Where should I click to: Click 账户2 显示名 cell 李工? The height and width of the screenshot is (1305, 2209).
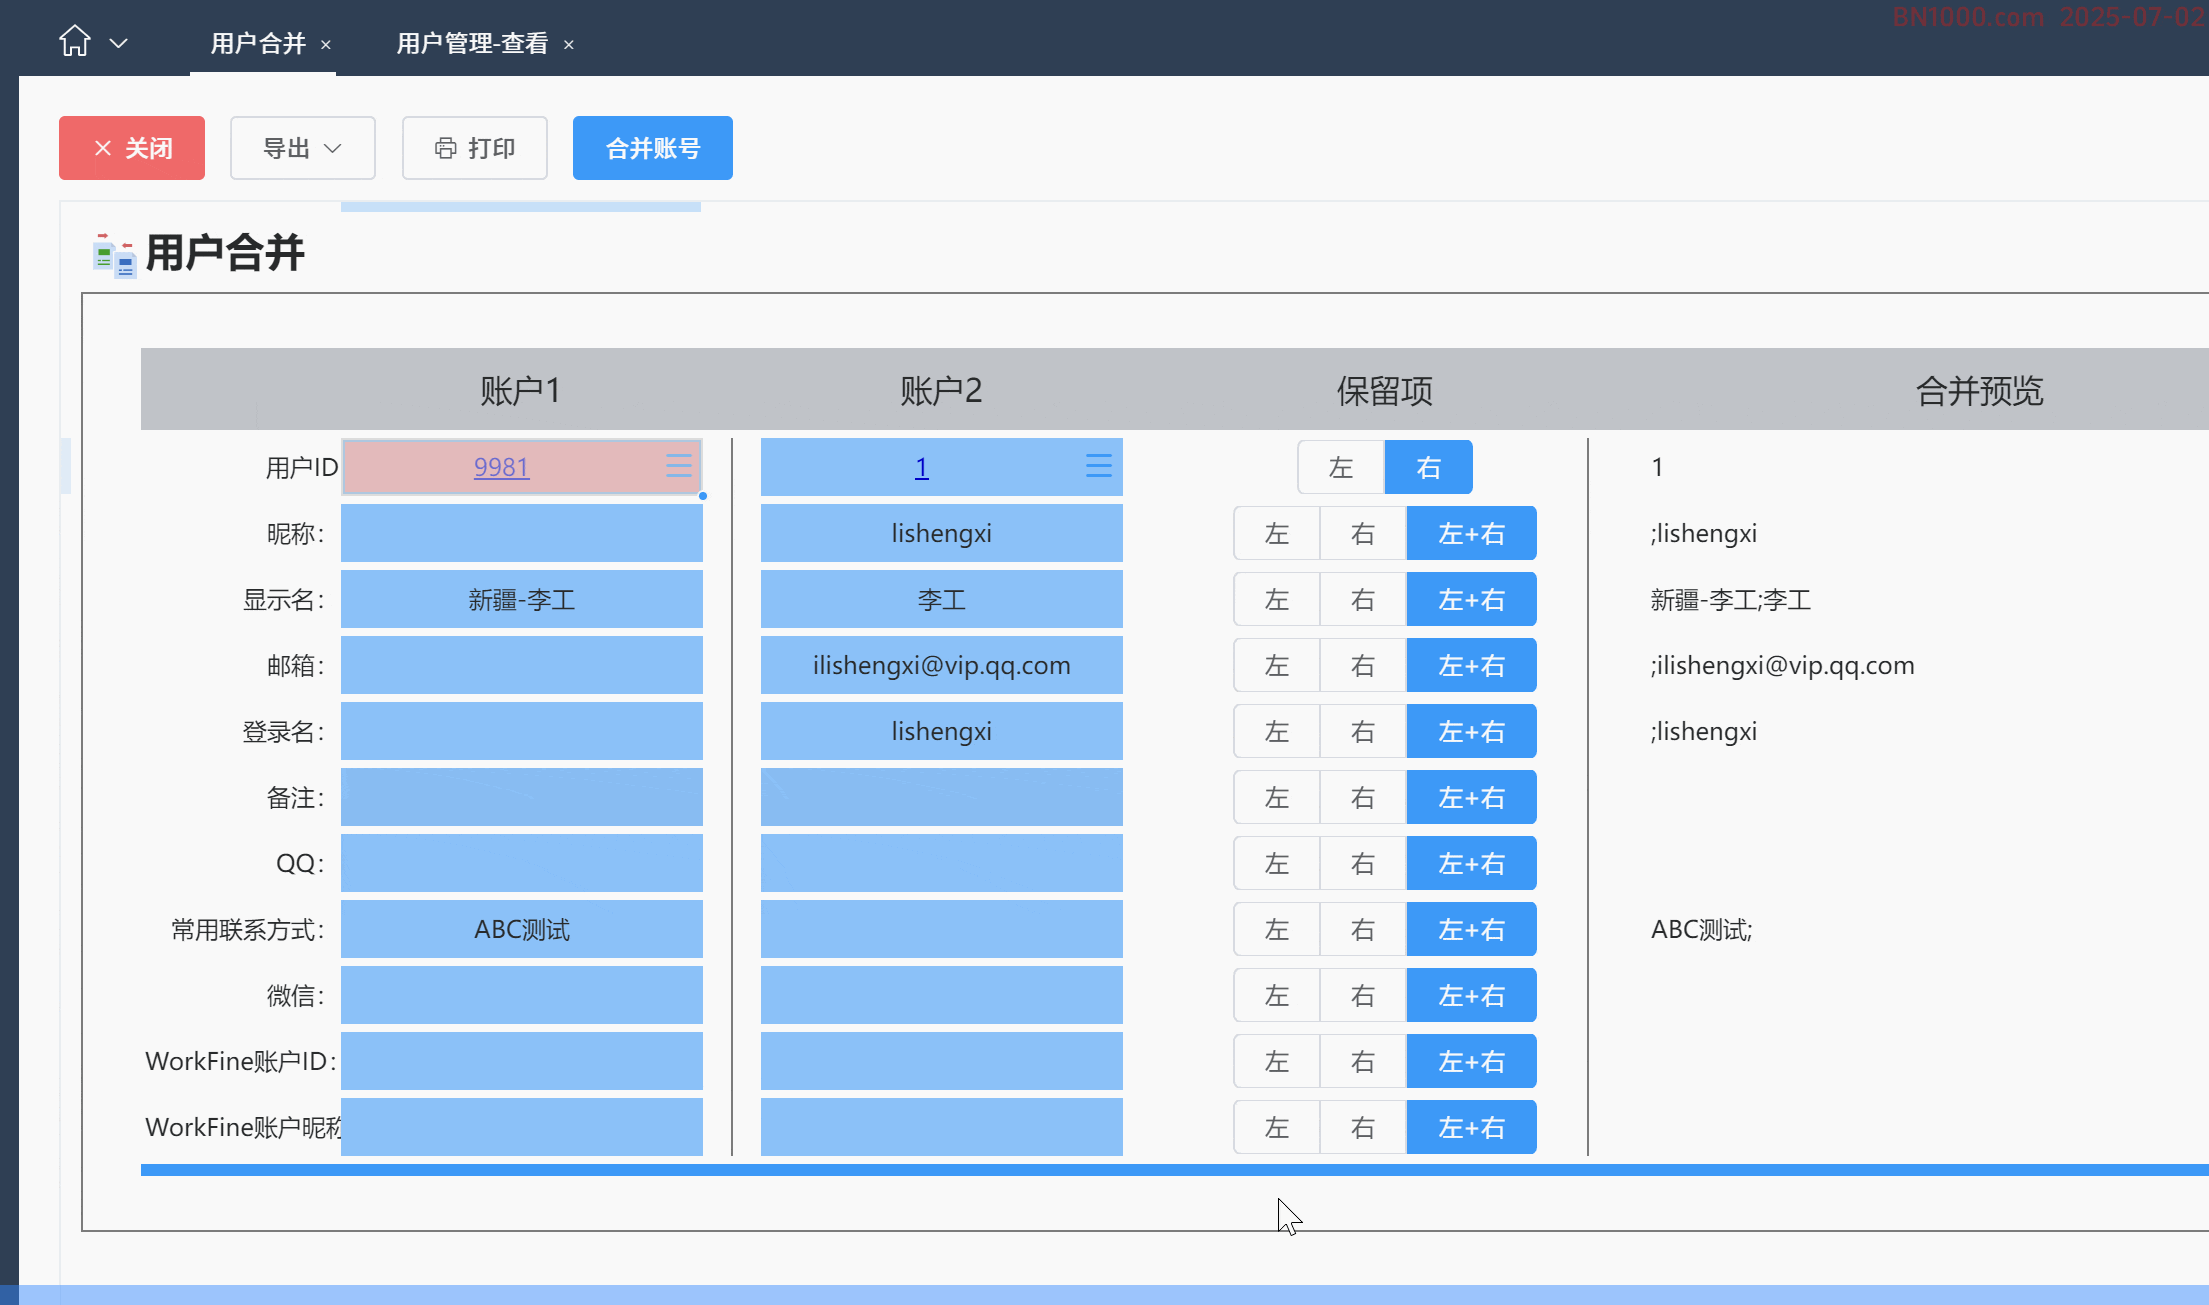pyautogui.click(x=942, y=599)
